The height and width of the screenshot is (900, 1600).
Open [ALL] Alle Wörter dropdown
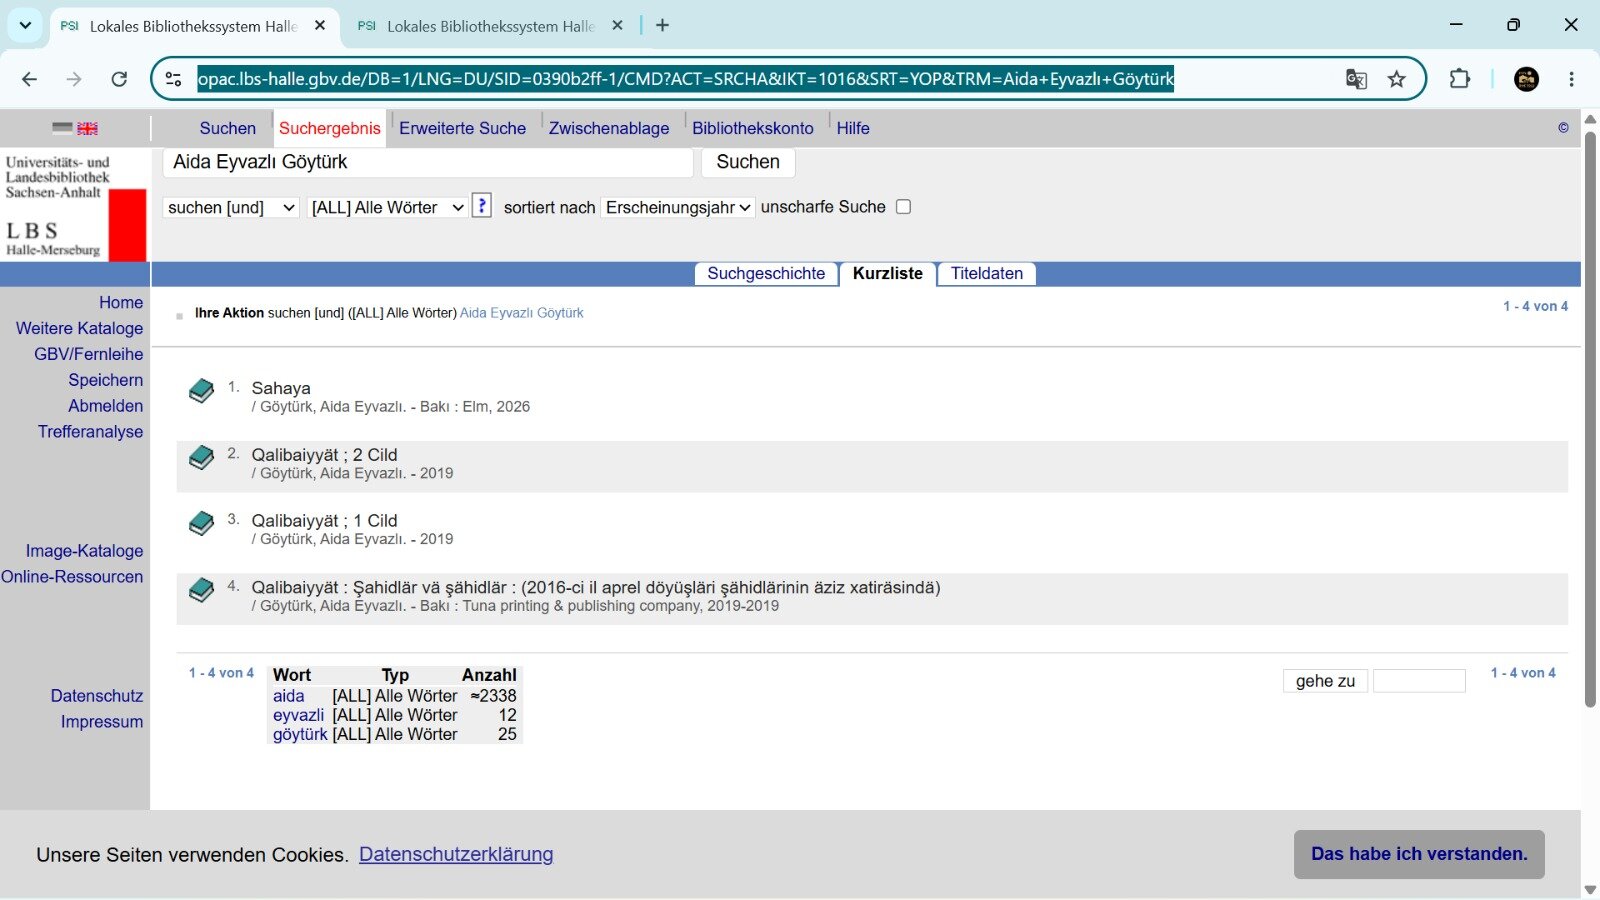(x=387, y=207)
